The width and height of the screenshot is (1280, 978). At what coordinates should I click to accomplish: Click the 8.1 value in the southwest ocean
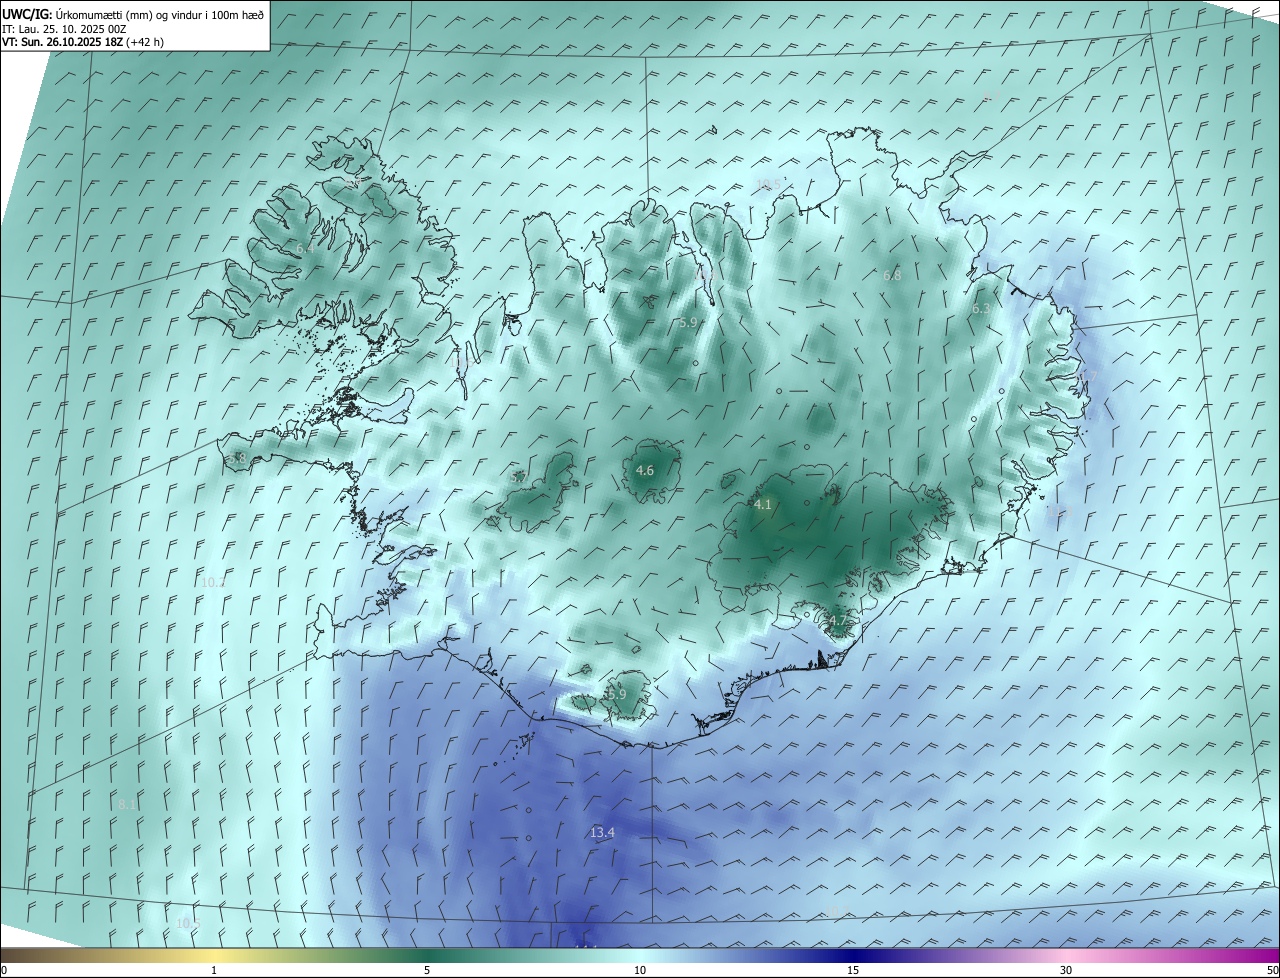click(x=127, y=804)
